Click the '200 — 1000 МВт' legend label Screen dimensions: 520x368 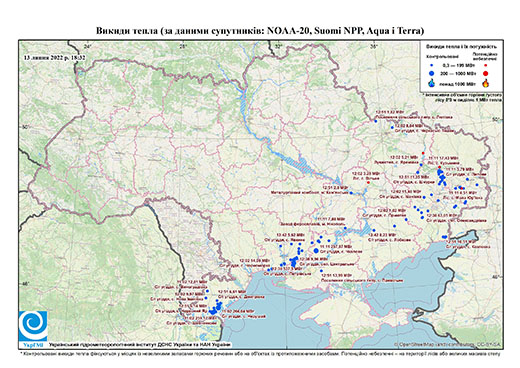pyautogui.click(x=457, y=73)
